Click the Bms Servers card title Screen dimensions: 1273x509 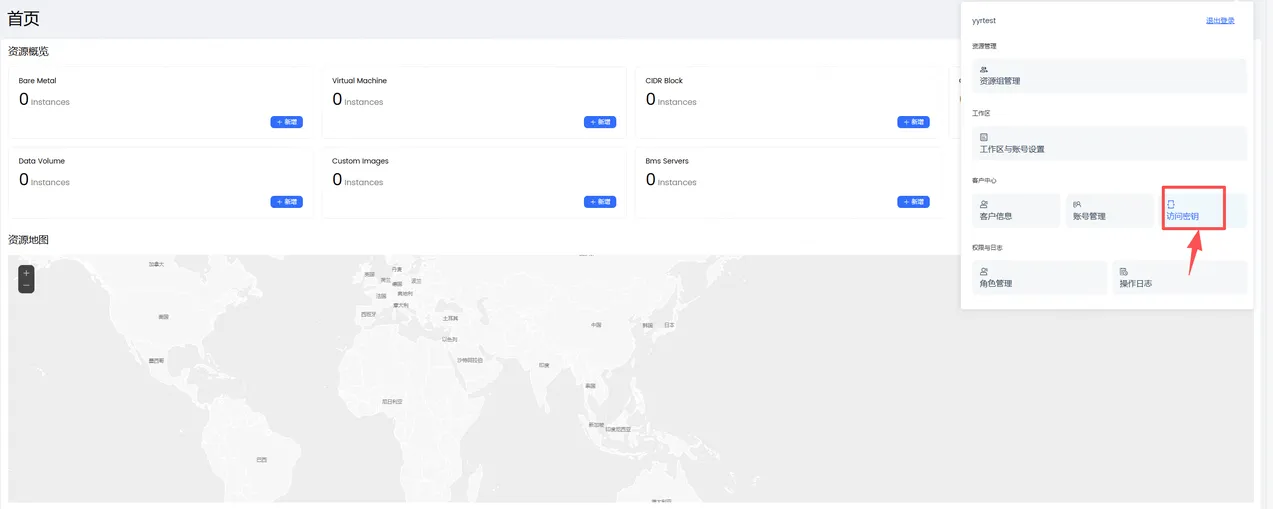pos(668,161)
